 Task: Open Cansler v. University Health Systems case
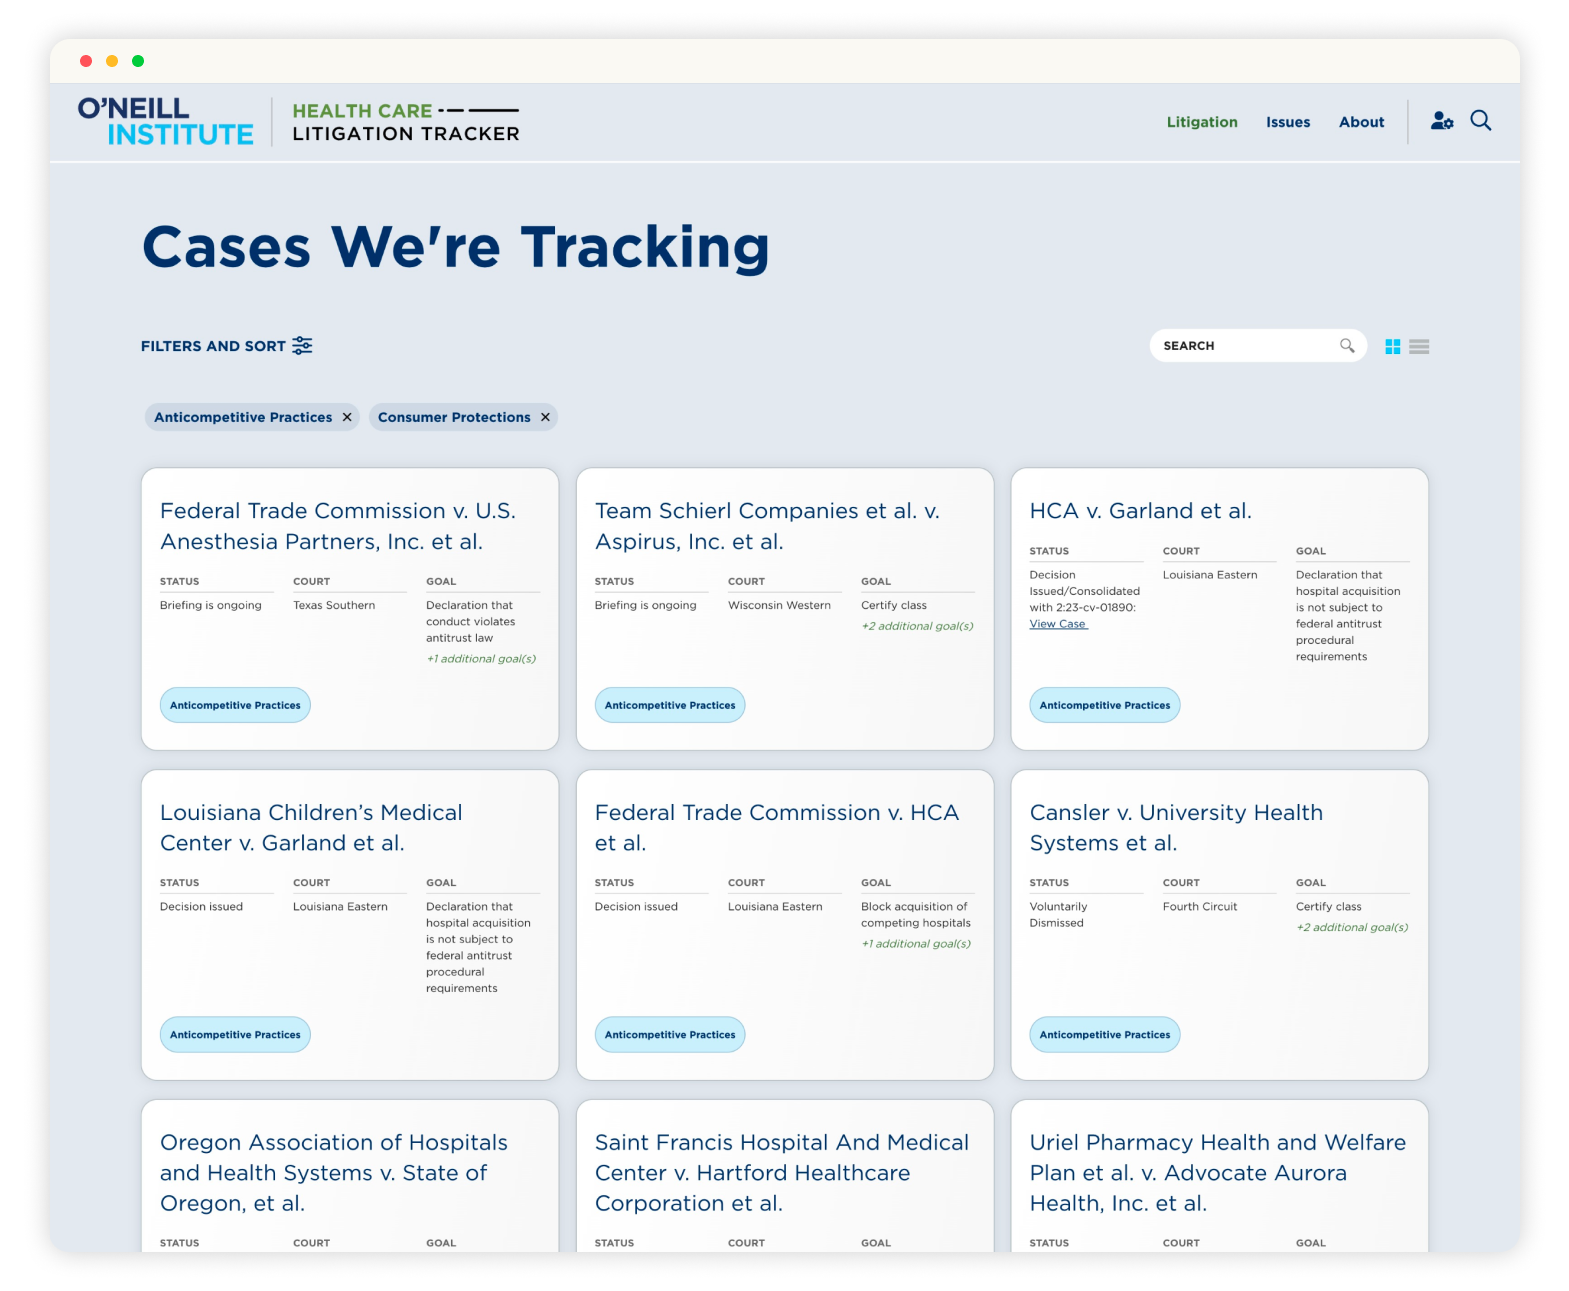(x=1176, y=827)
